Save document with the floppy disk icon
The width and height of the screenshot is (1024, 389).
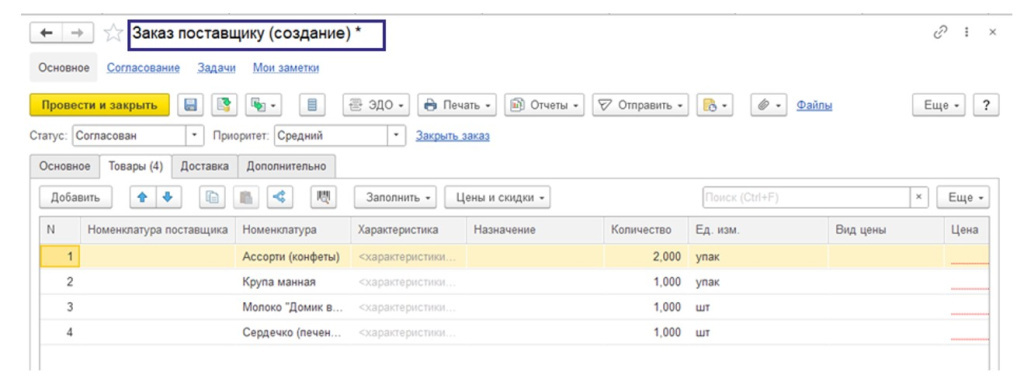click(191, 105)
